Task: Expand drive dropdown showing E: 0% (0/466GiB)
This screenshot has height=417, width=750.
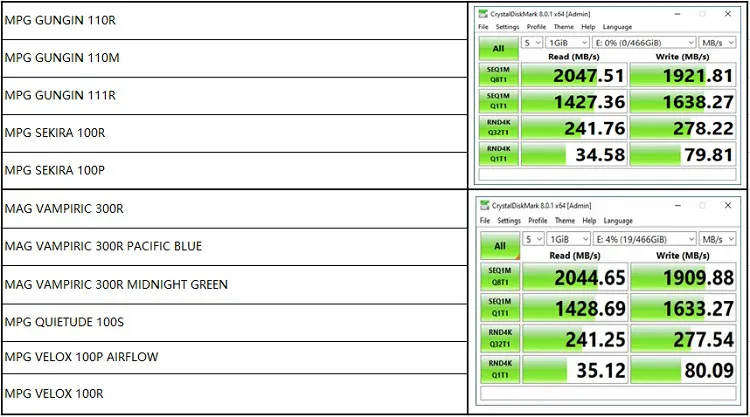Action: tap(644, 43)
